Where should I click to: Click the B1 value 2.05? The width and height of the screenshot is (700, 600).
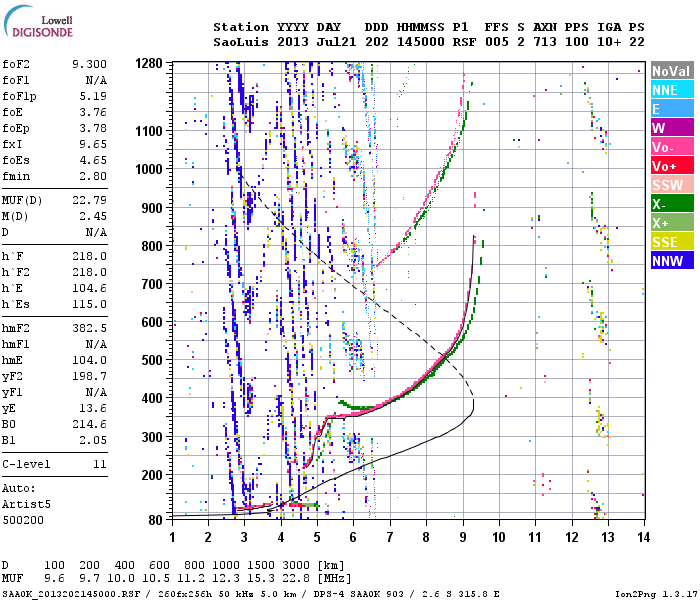coord(93,441)
